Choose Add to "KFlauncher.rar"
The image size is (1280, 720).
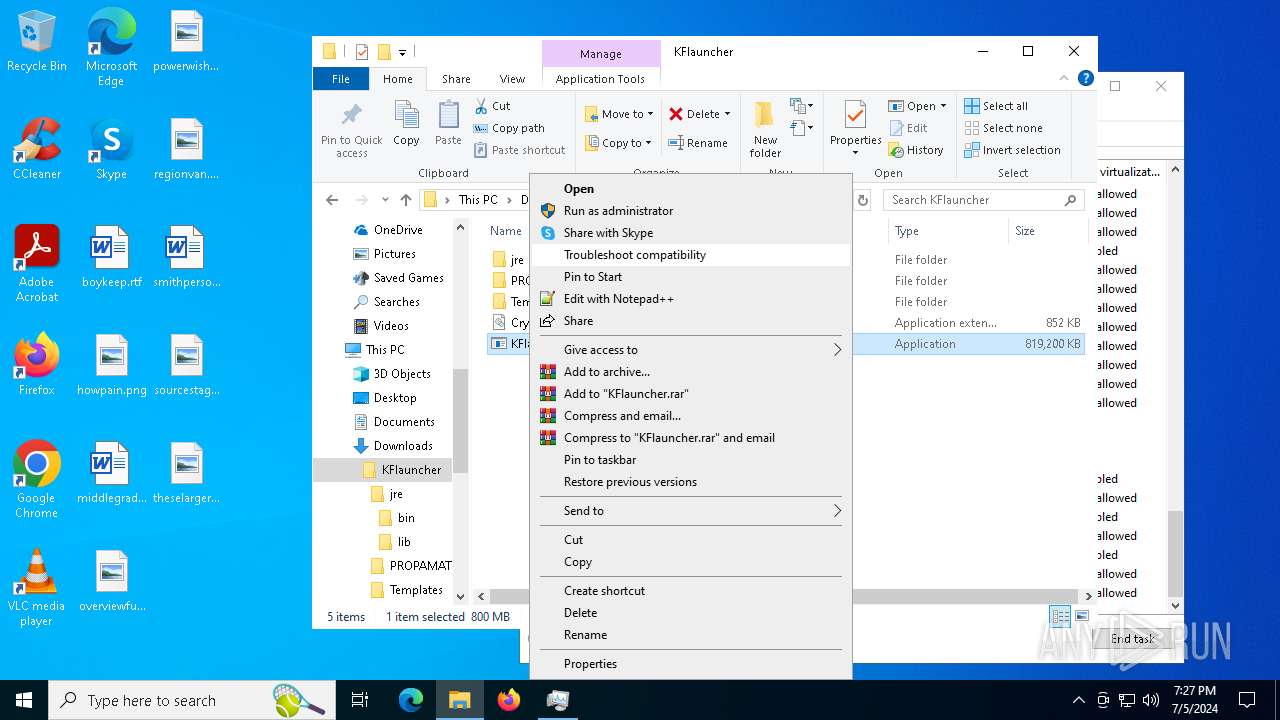click(x=691, y=394)
